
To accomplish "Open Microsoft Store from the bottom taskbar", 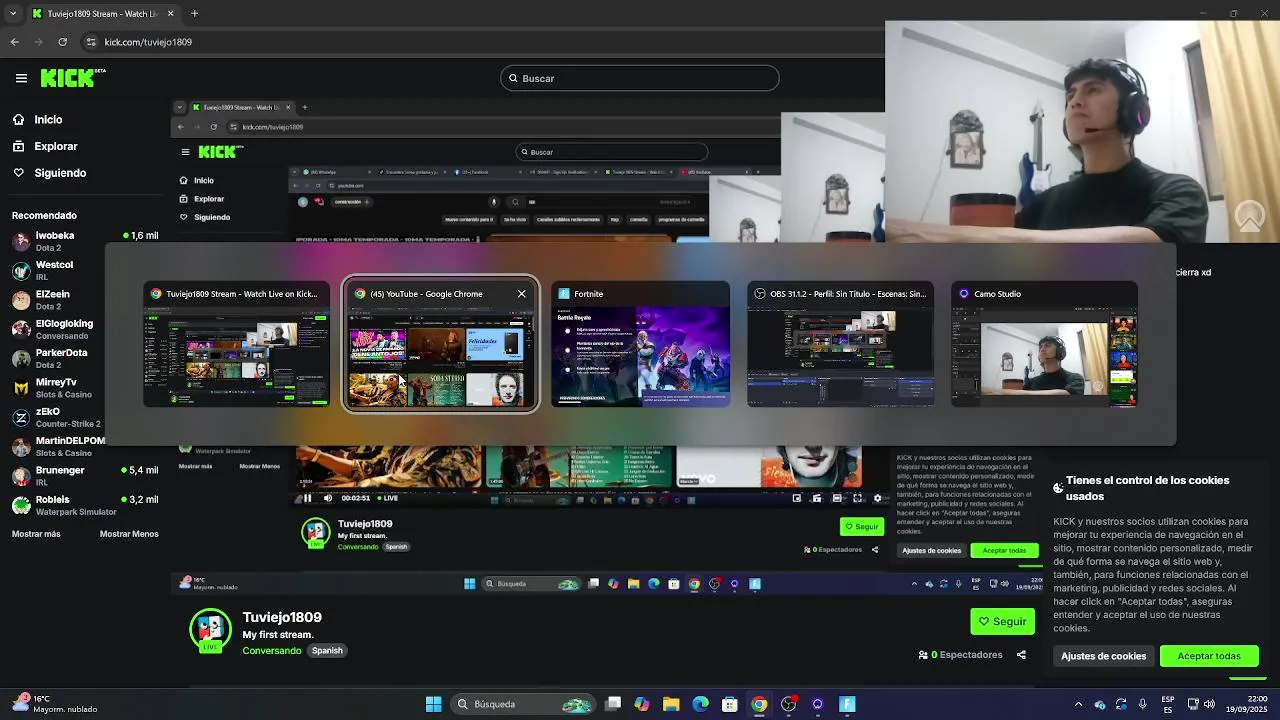I will pyautogui.click(x=730, y=704).
